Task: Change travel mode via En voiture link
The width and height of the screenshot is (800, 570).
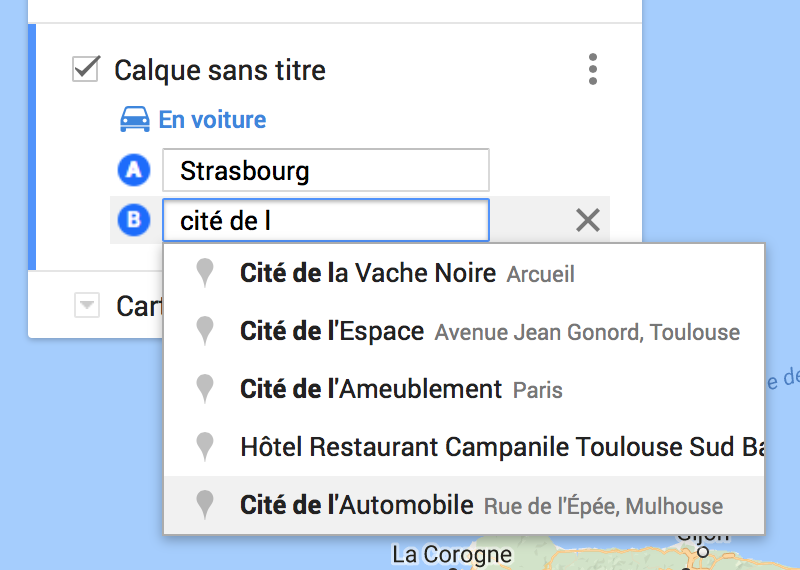Action: click(212, 120)
